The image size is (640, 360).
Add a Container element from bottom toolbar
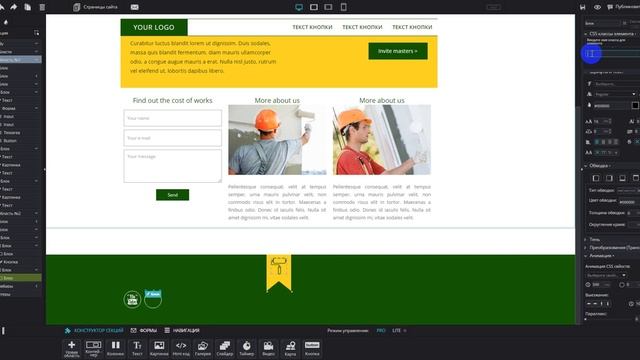point(93,349)
